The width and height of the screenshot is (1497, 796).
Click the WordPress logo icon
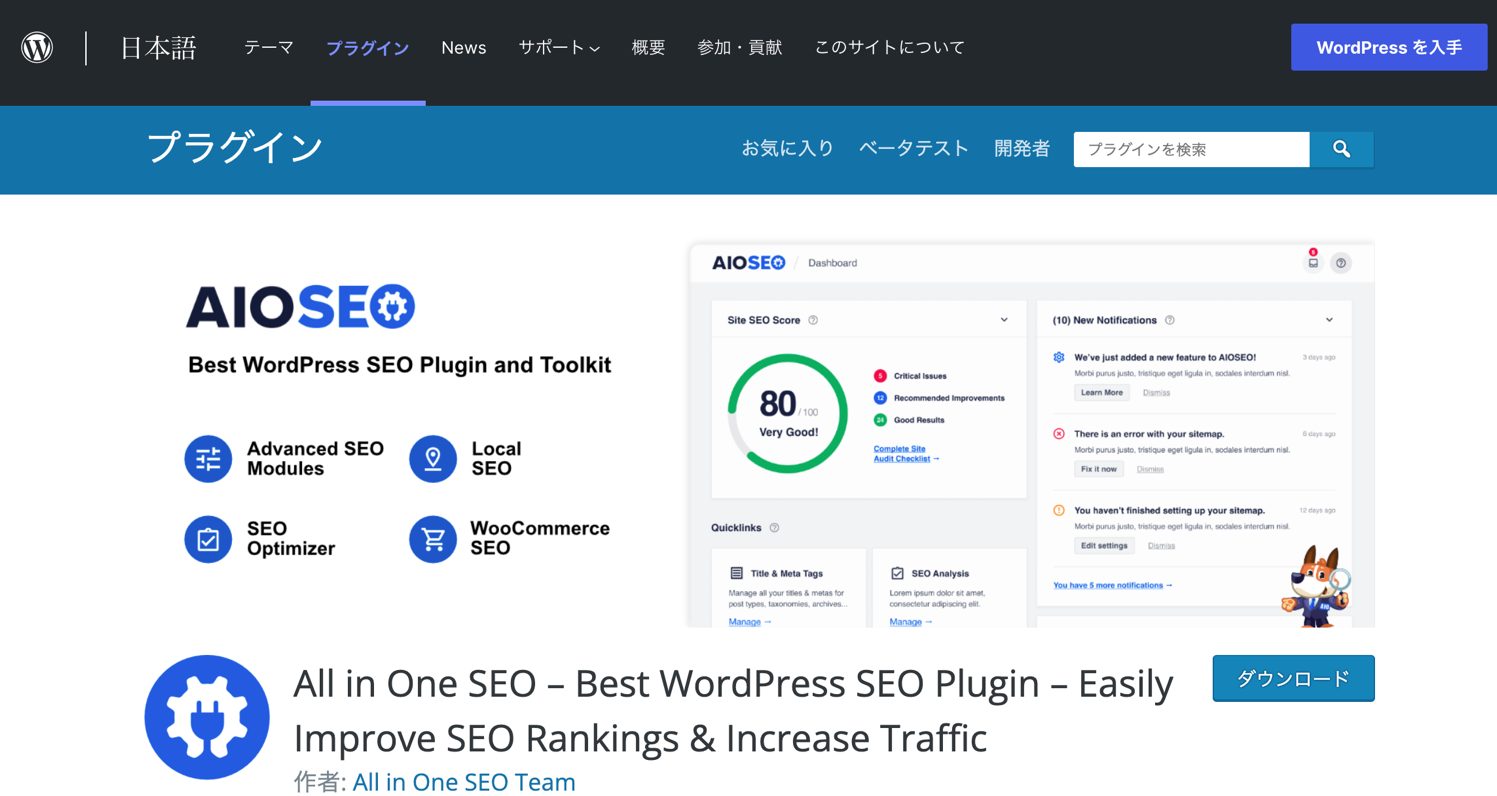[37, 47]
